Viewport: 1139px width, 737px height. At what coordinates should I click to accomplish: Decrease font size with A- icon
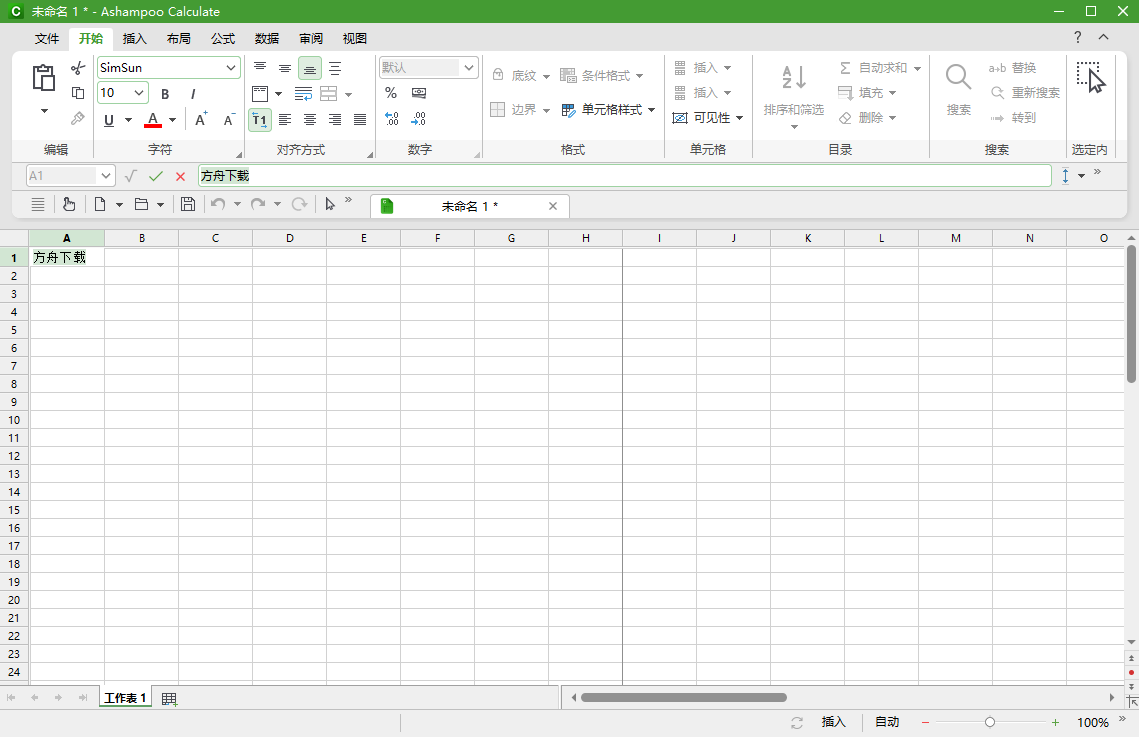(229, 119)
